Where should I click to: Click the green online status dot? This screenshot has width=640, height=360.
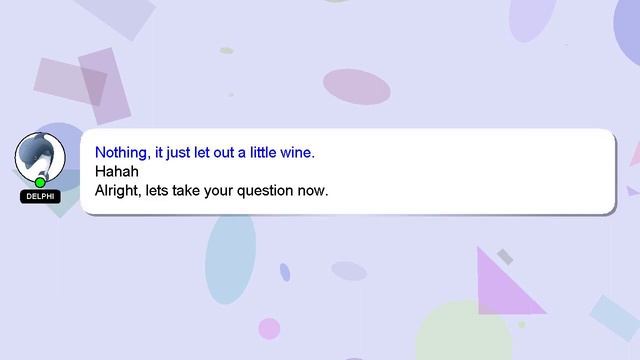[x=40, y=182]
